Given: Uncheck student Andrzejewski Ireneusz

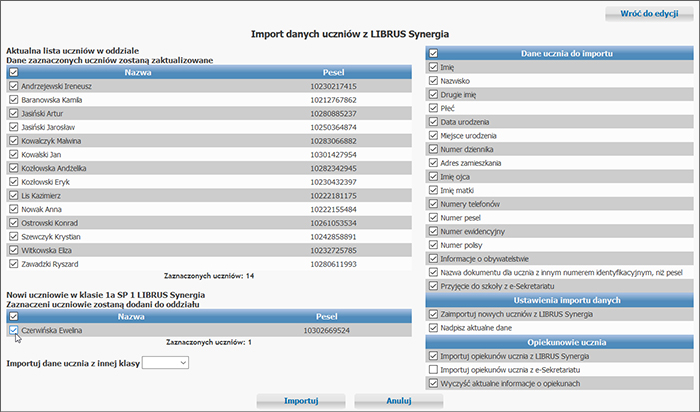Looking at the screenshot, I should pos(13,87).
